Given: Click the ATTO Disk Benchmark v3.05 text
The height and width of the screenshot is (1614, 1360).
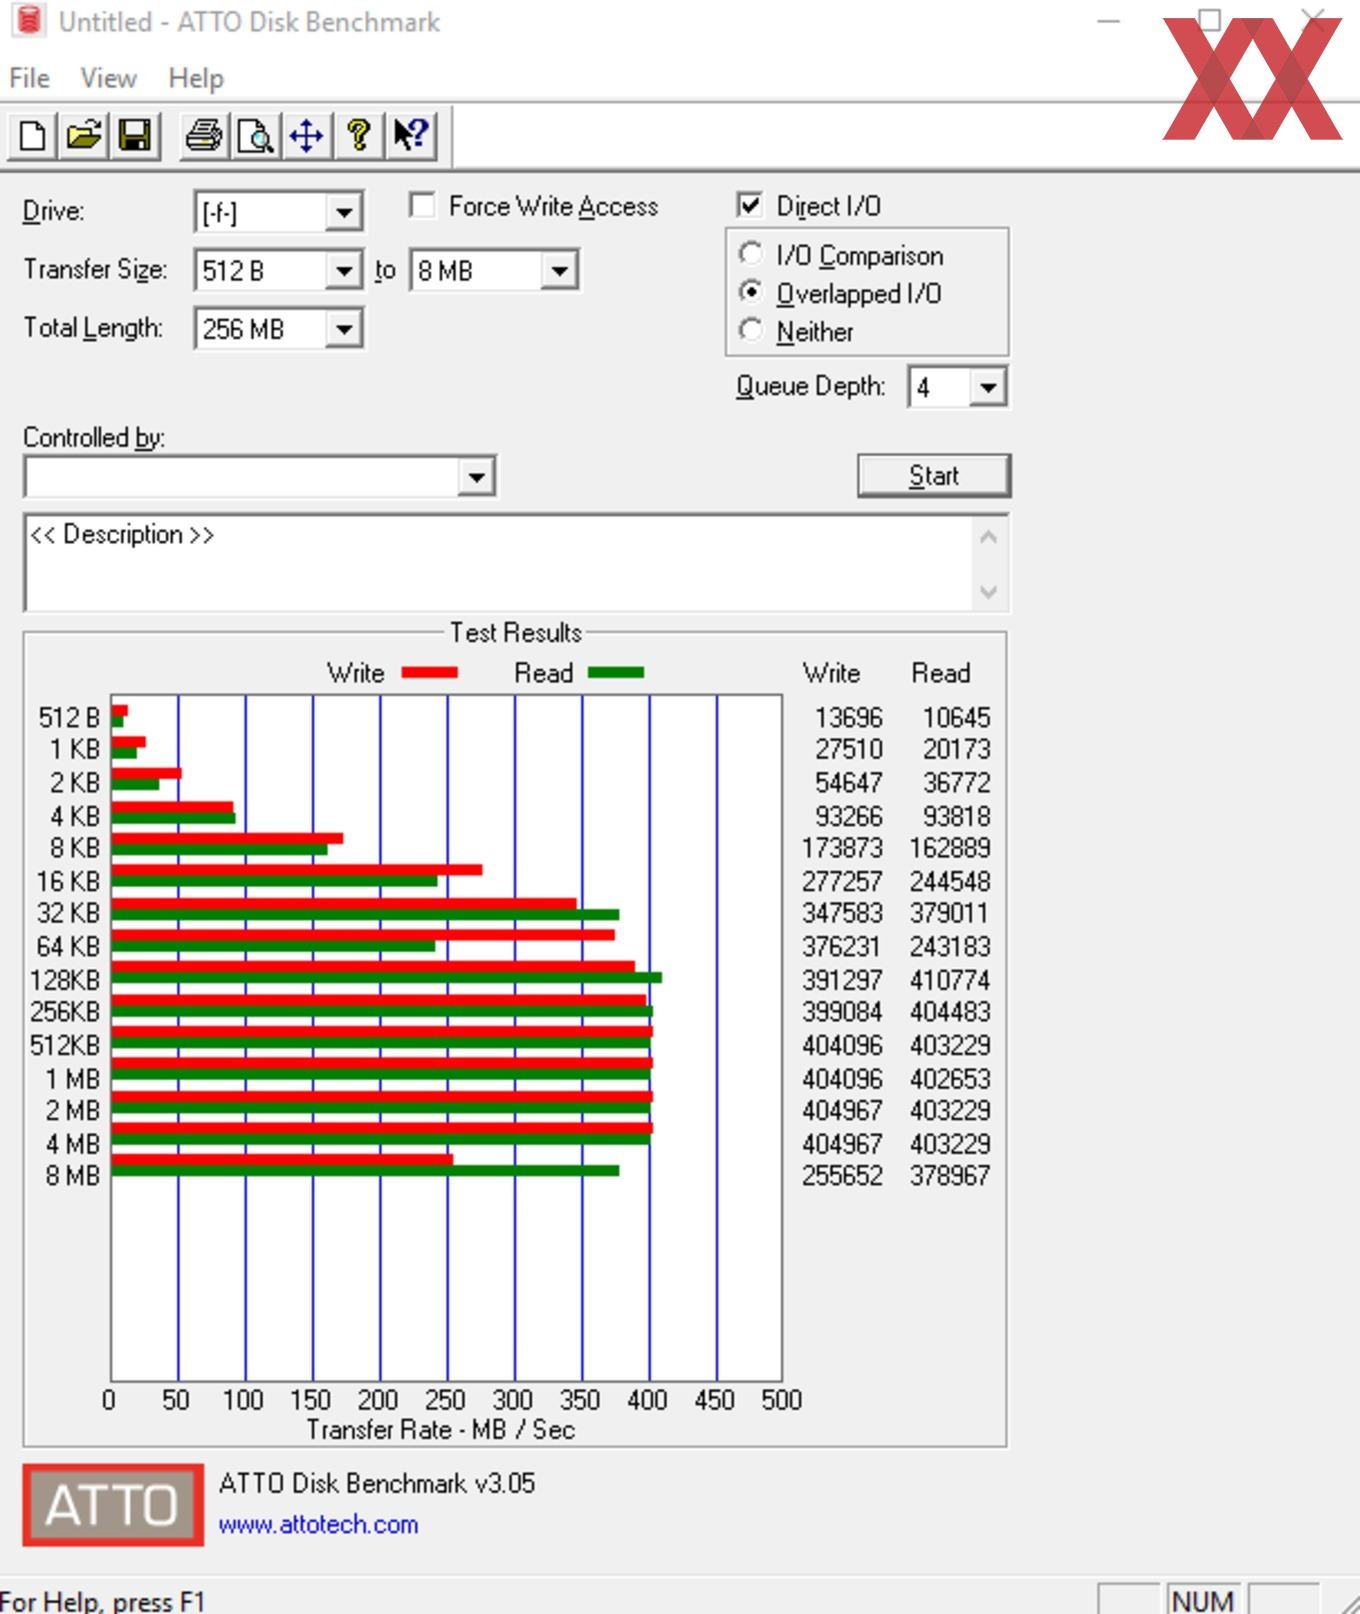Looking at the screenshot, I should coord(377,1483).
